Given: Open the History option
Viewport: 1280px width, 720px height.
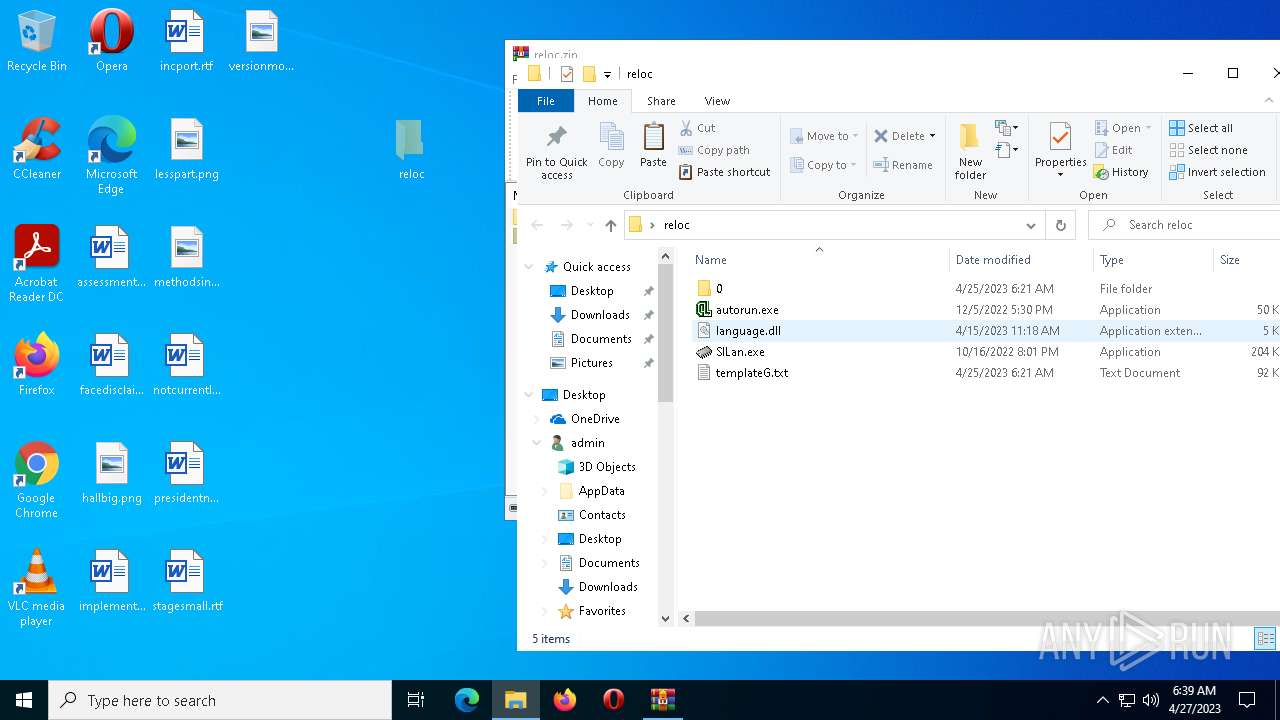Looking at the screenshot, I should point(1121,172).
